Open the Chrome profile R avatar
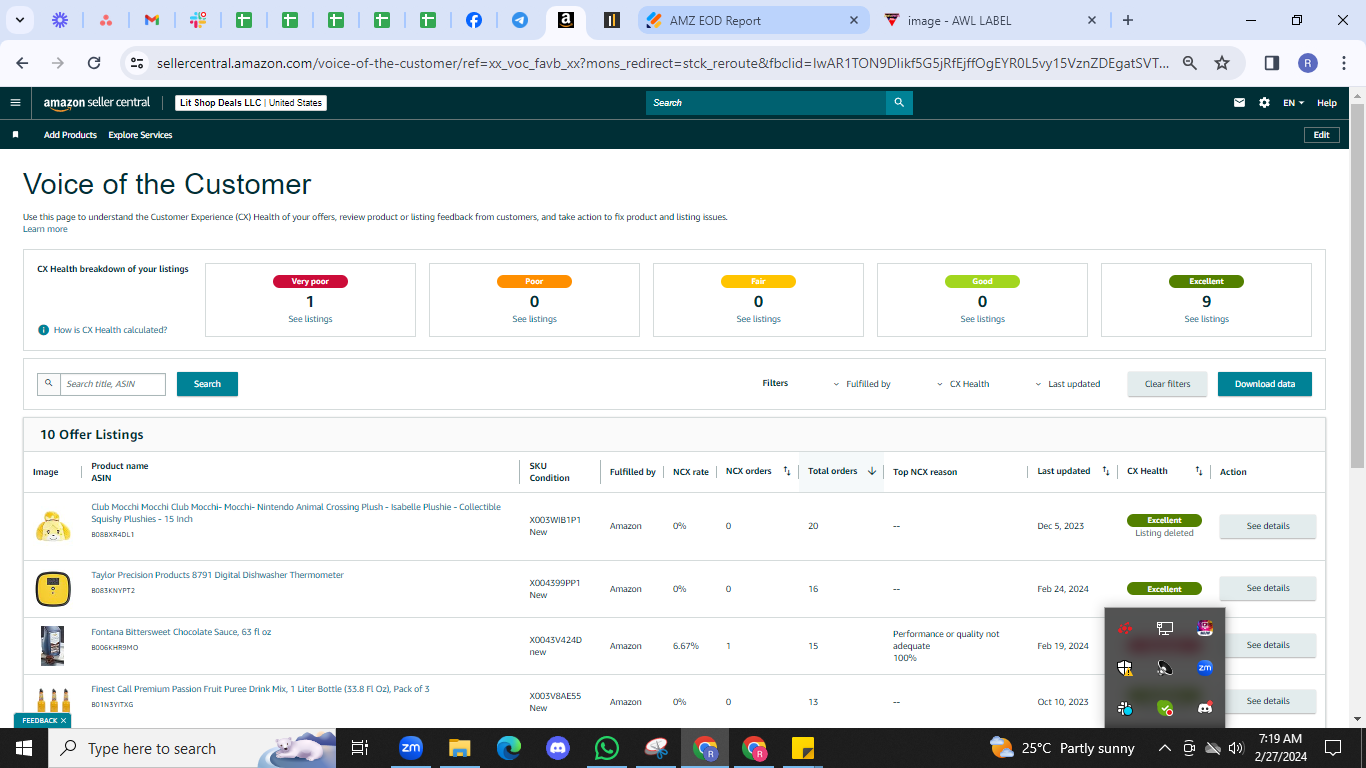 [1308, 63]
